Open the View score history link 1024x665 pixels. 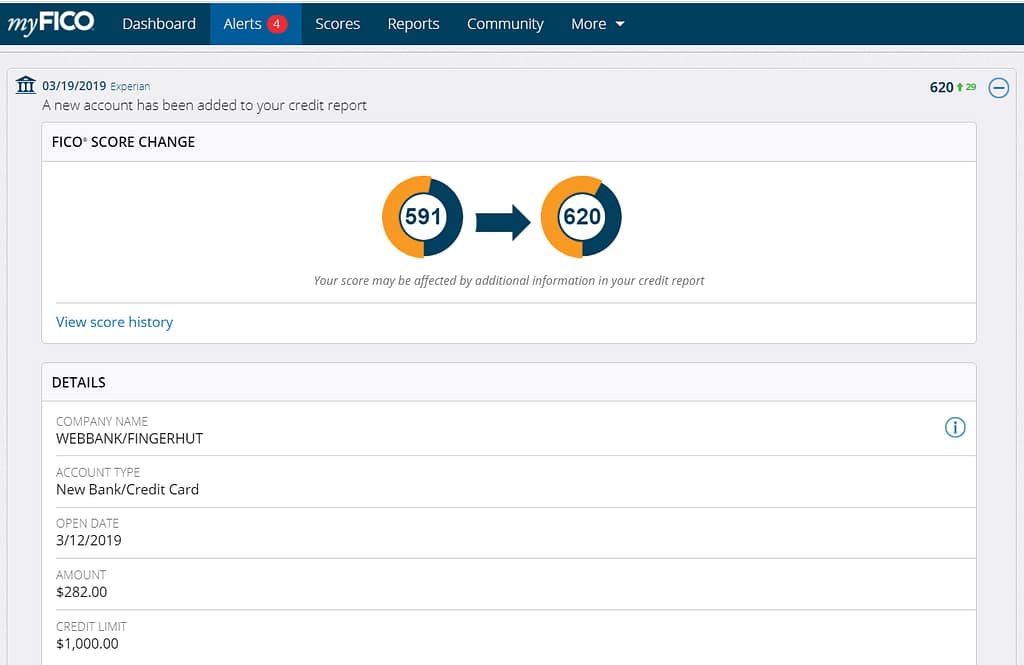click(x=114, y=322)
